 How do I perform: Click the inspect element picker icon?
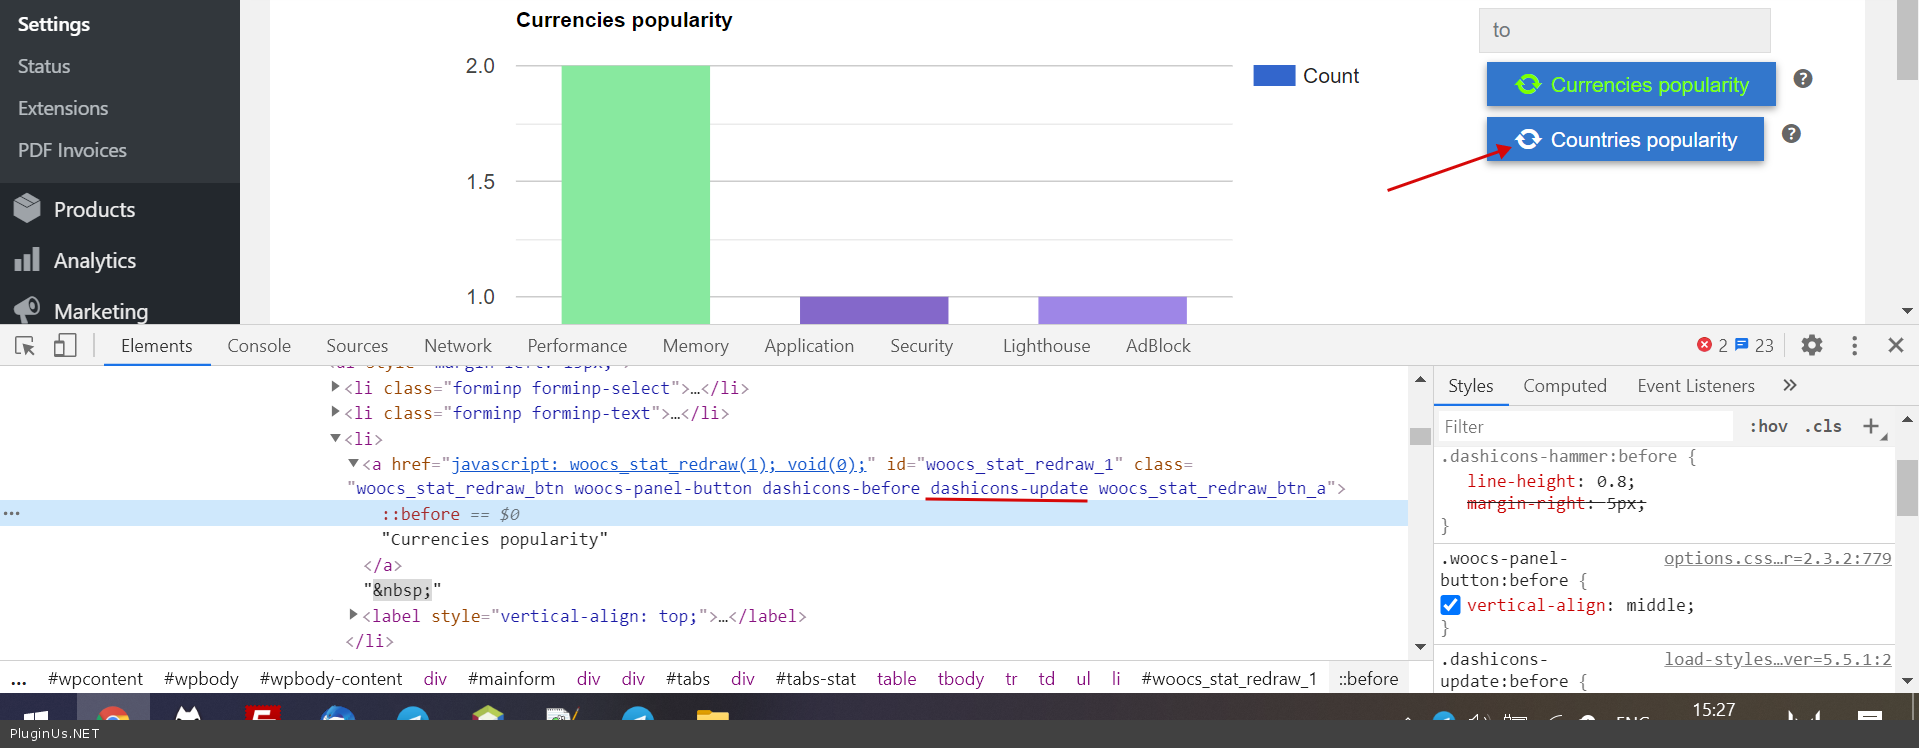pyautogui.click(x=25, y=346)
